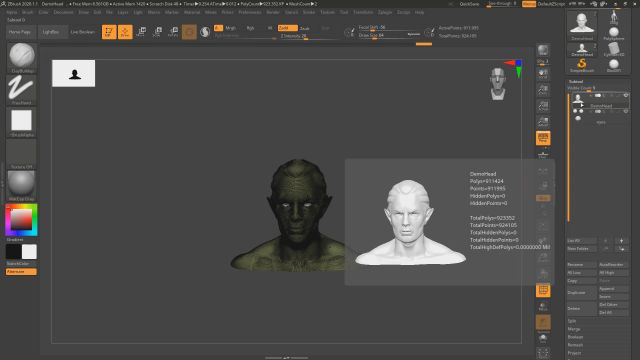Click the Scroll canvas icon
The image size is (640, 360).
click(543, 74)
